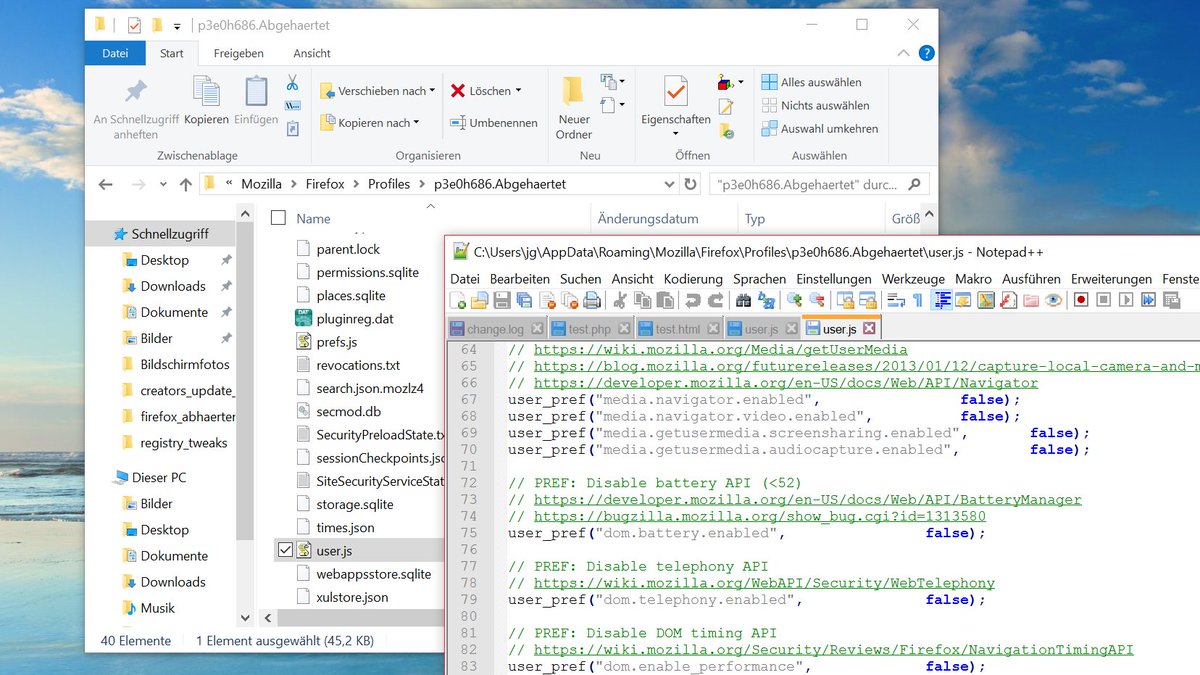Click Alles auswählen in ribbon
The height and width of the screenshot is (675, 1200).
[x=811, y=82]
